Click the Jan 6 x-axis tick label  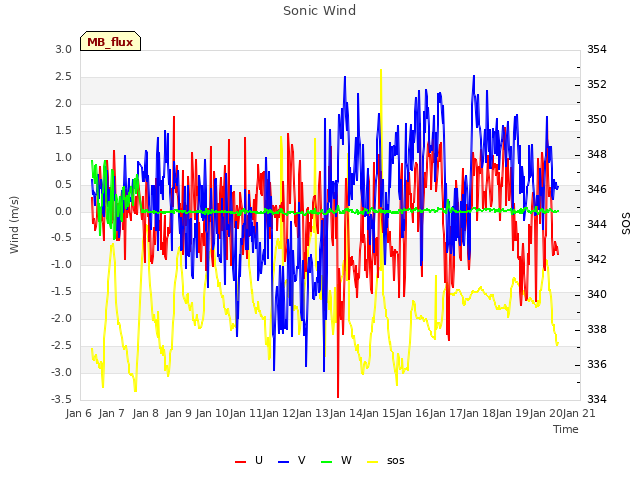[79, 413]
